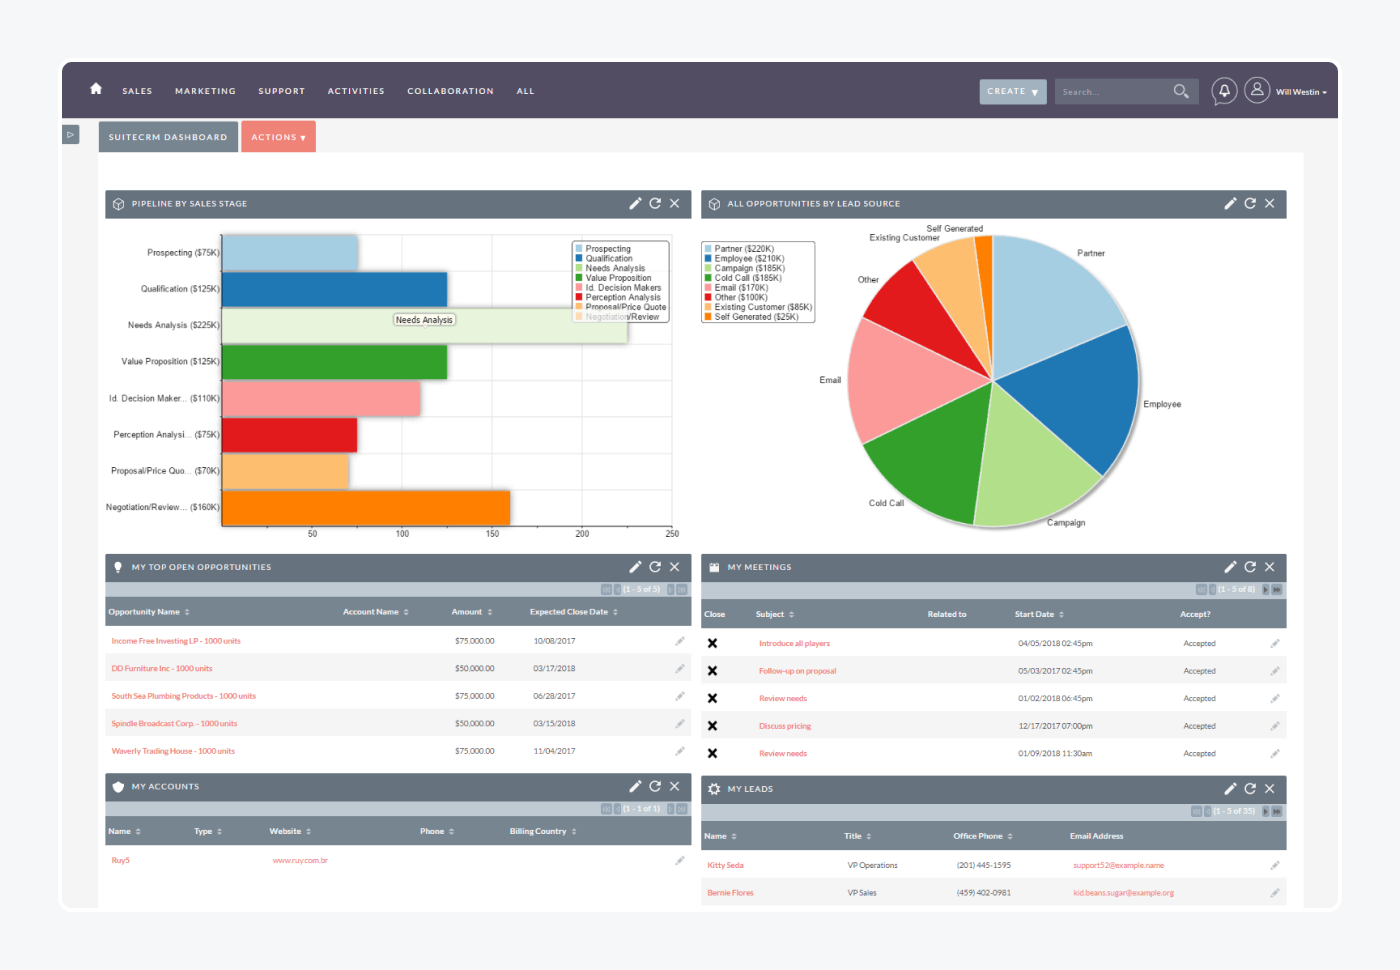The image size is (1400, 970).
Task: Select the Marketing menu item
Action: tap(205, 91)
